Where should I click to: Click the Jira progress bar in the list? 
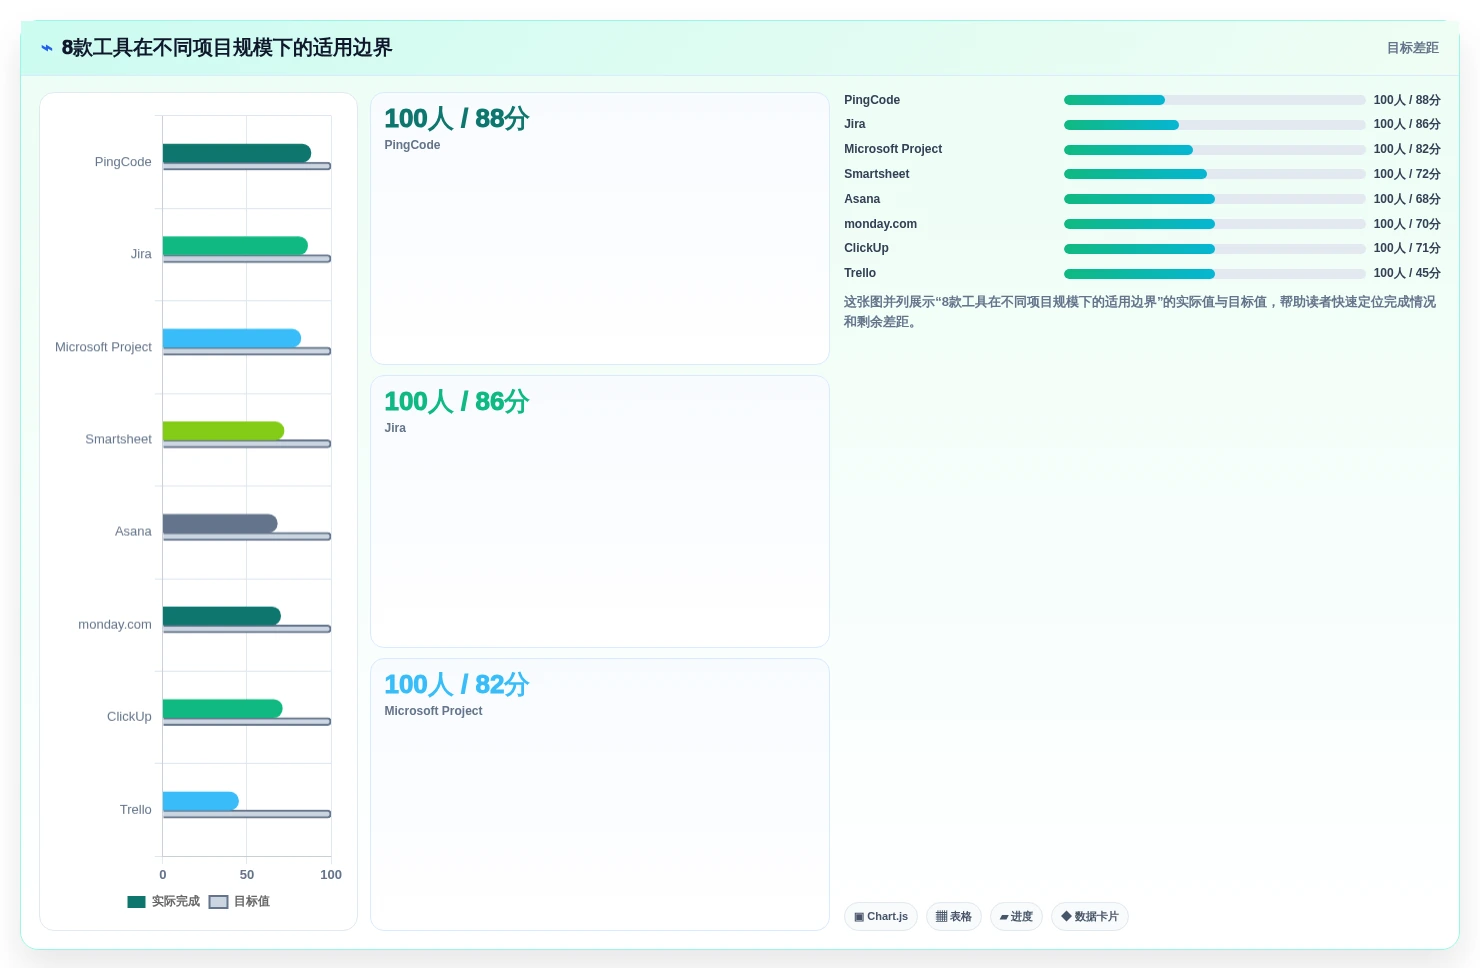pyautogui.click(x=1215, y=125)
